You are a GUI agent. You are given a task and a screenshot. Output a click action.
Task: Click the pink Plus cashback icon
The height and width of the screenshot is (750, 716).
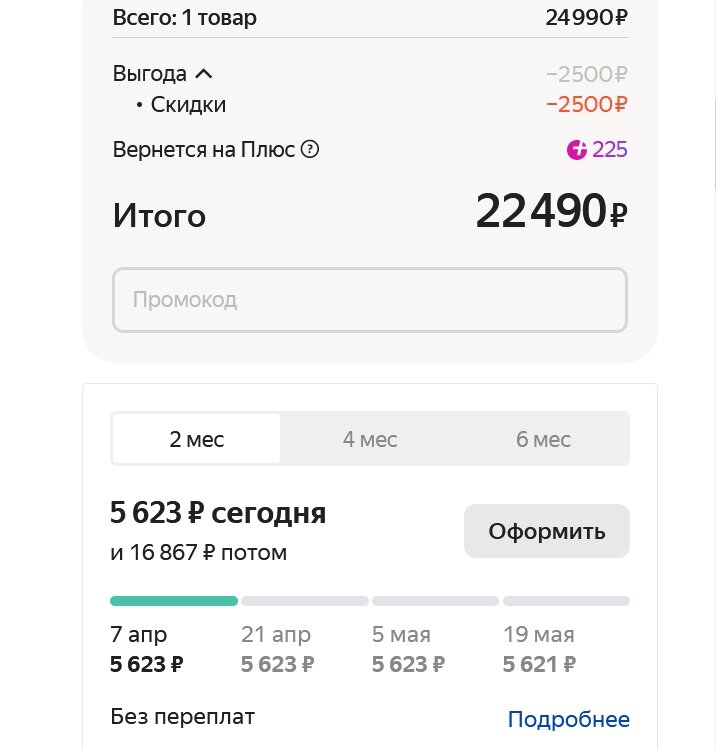pos(576,150)
